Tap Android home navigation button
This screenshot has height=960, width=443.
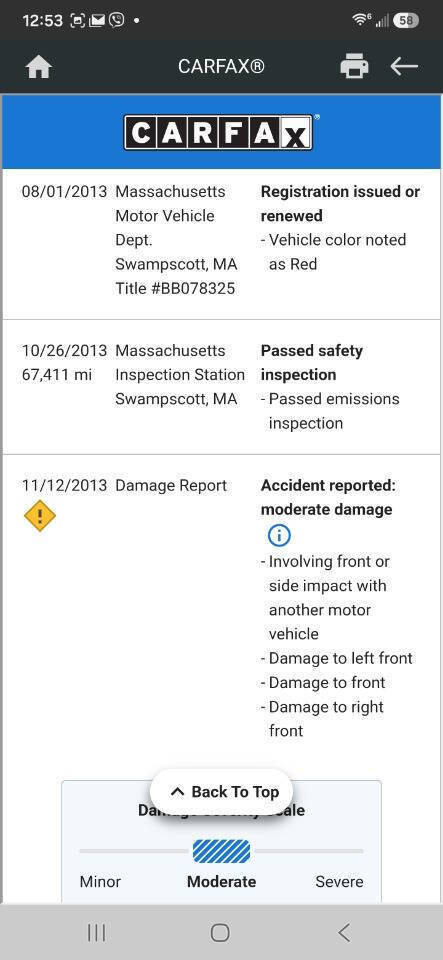click(220, 932)
